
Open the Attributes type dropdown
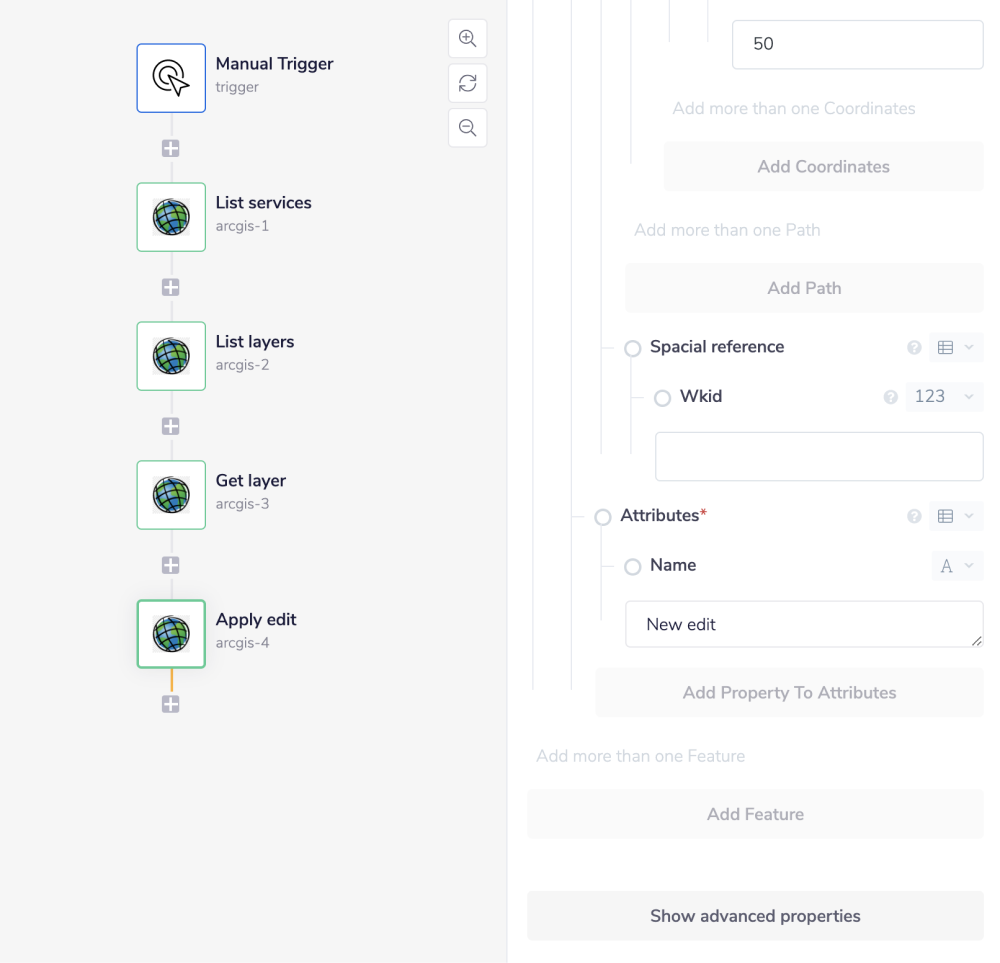click(956, 517)
